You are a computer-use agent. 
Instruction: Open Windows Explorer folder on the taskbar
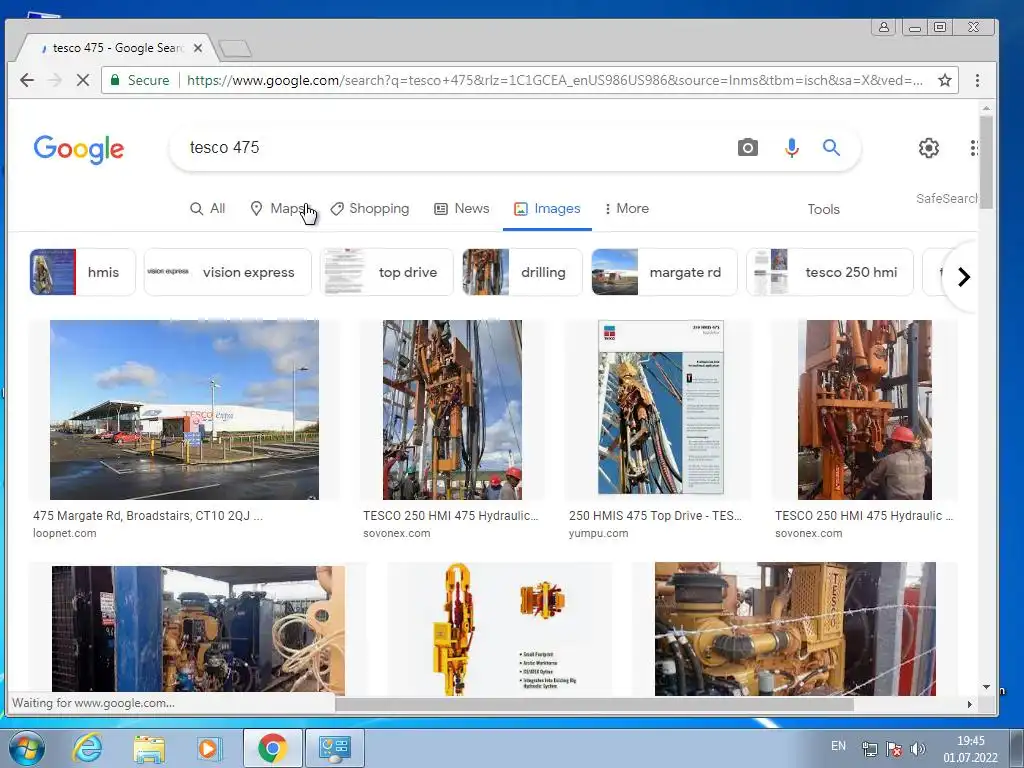149,748
